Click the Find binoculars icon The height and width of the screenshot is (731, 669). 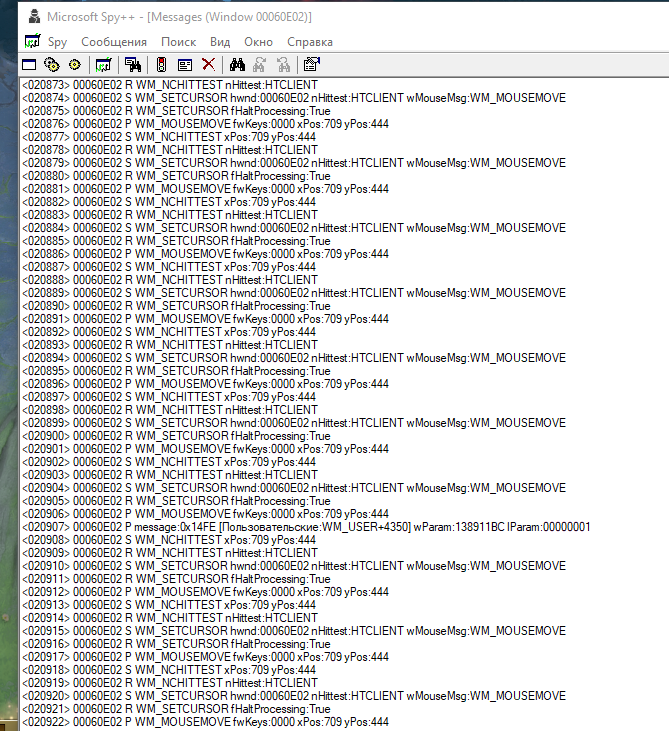tap(237, 65)
